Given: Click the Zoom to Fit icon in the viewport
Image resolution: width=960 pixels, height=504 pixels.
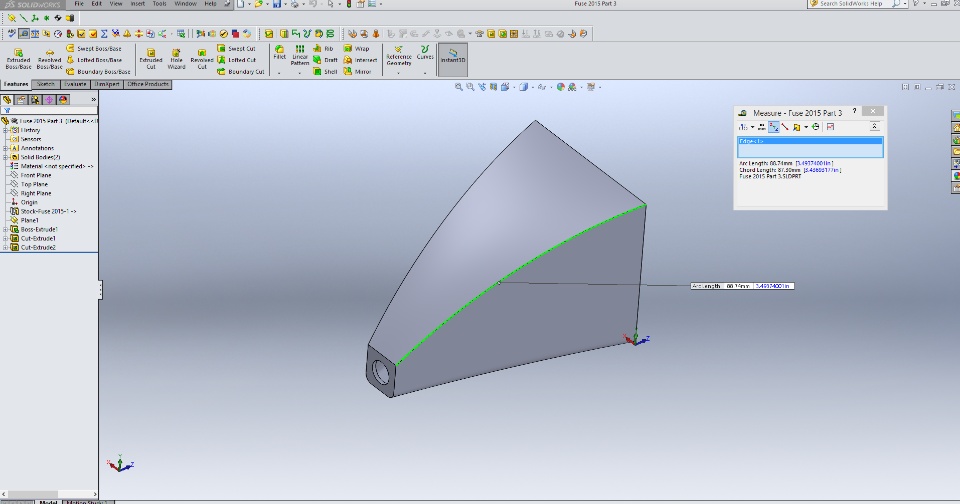Looking at the screenshot, I should (459, 87).
